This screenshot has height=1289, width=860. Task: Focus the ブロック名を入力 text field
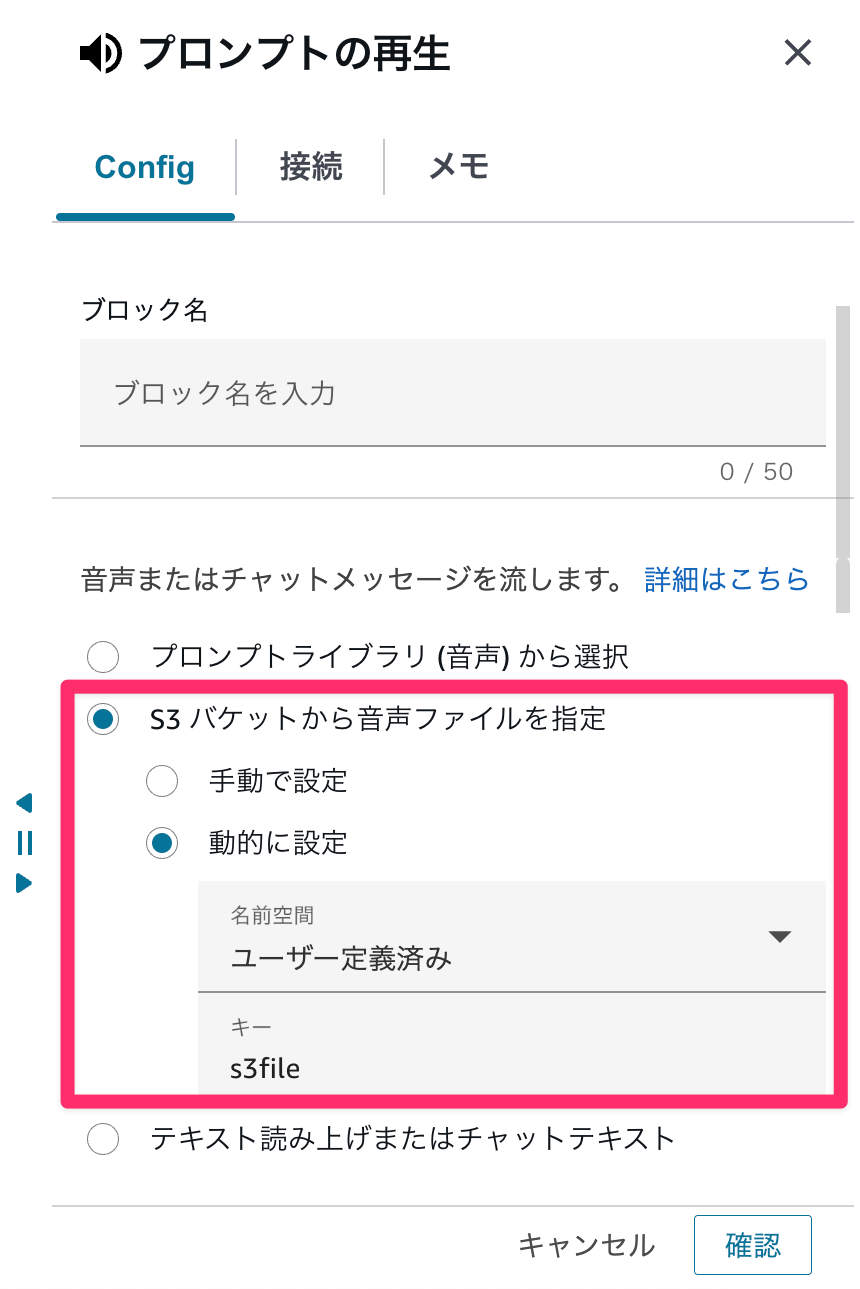[x=452, y=393]
